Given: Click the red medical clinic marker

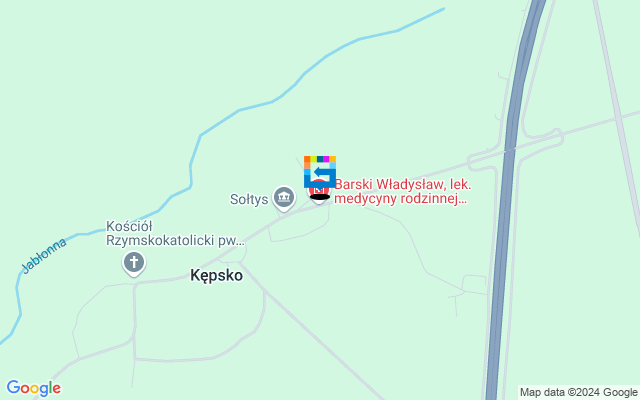Looking at the screenshot, I should pos(319,191).
